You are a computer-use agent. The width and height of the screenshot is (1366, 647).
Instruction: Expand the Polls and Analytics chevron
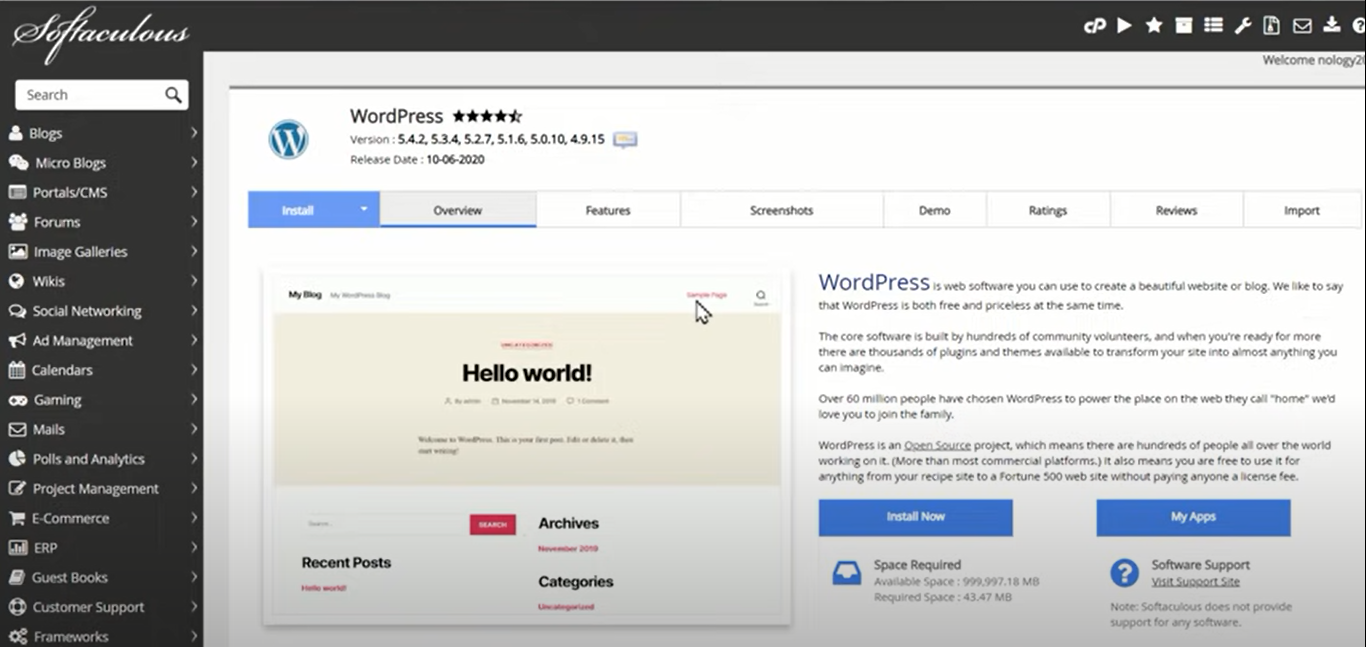193,459
